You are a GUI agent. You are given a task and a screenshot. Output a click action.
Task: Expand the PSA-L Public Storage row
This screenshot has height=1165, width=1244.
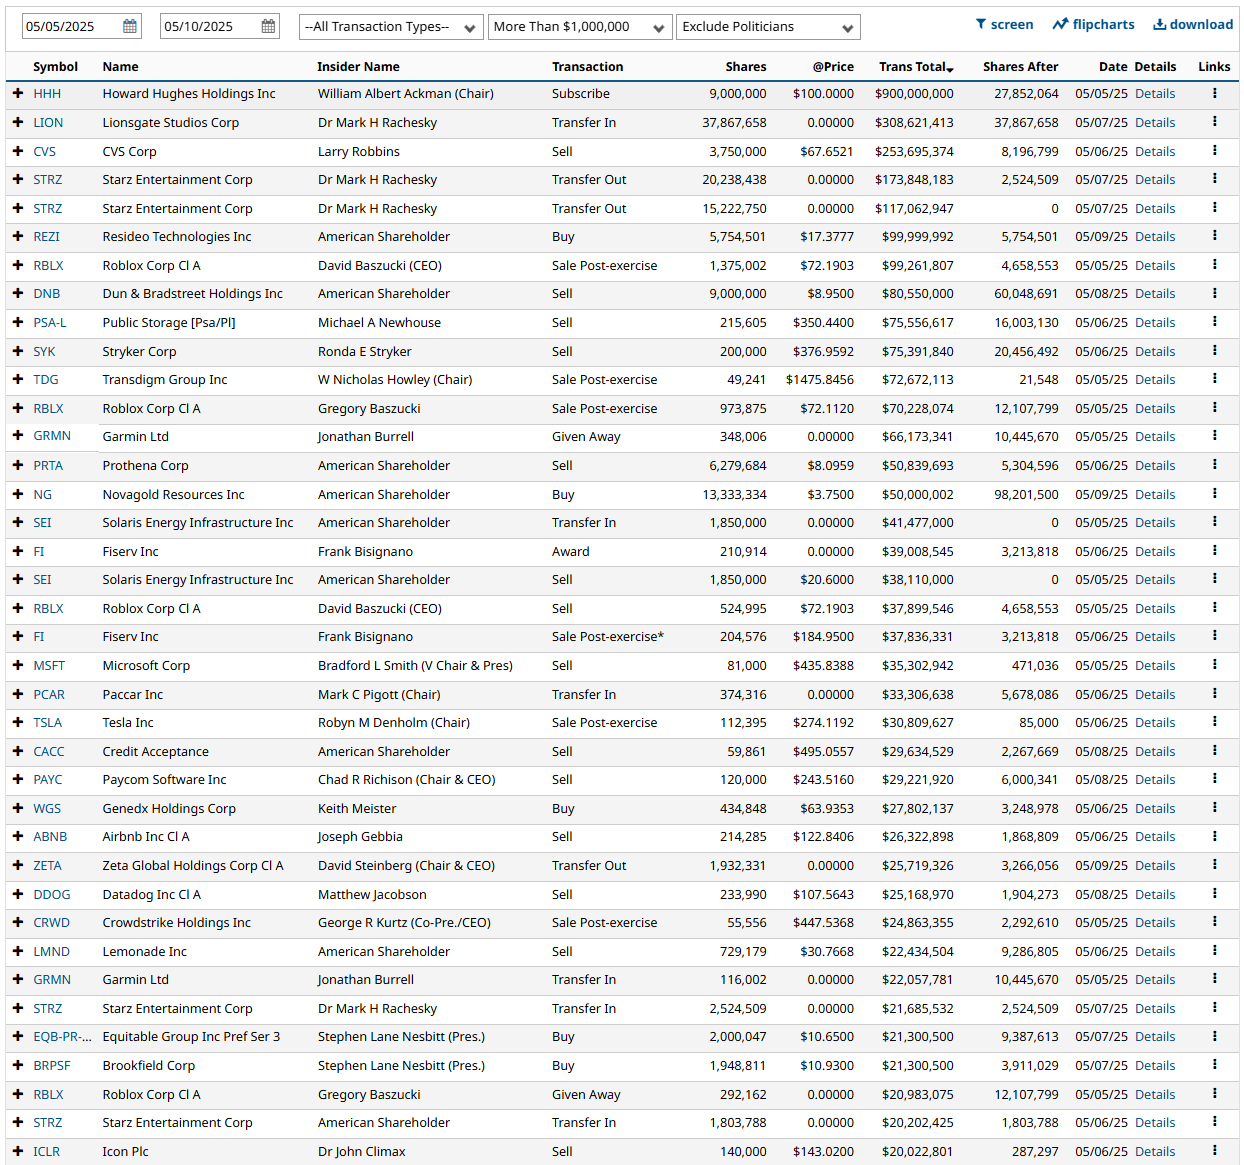[x=18, y=322]
